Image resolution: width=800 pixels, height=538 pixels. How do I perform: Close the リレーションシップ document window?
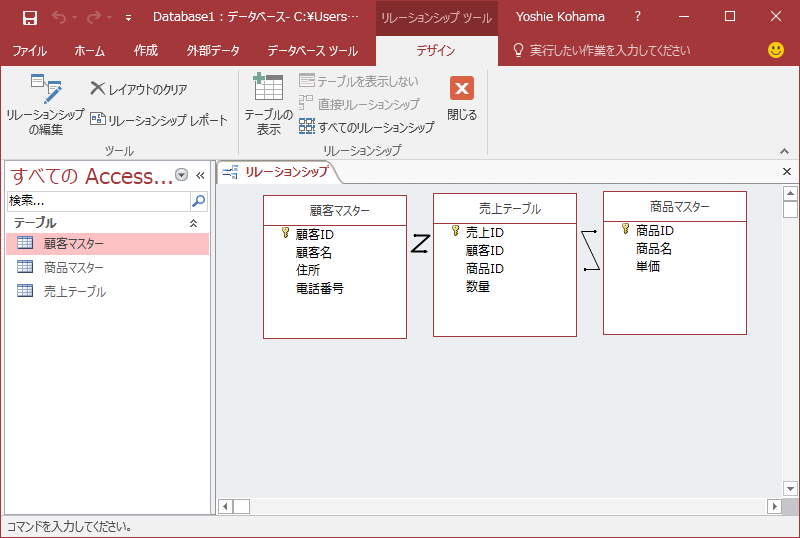pyautogui.click(x=787, y=172)
